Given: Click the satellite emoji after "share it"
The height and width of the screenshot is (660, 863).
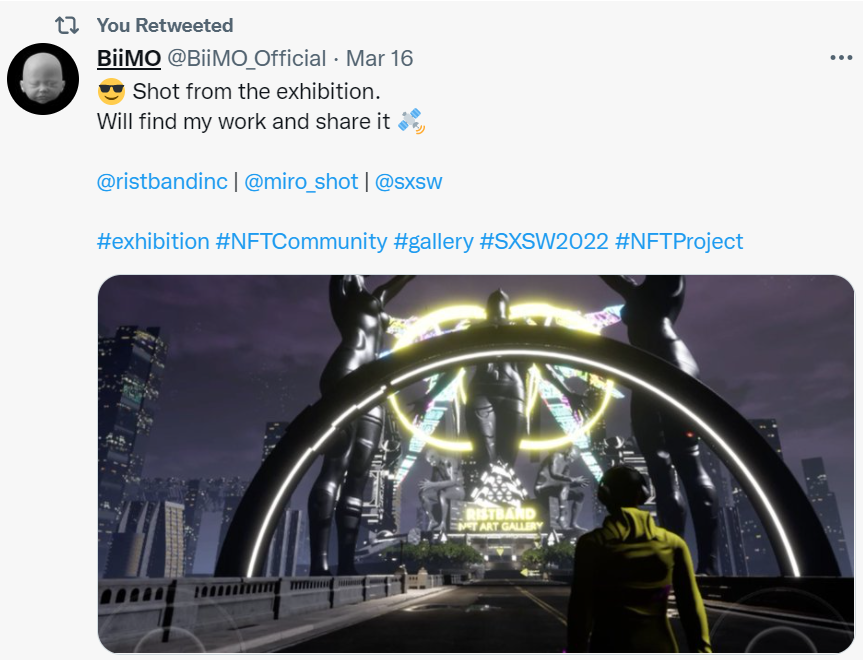Looking at the screenshot, I should [411, 121].
